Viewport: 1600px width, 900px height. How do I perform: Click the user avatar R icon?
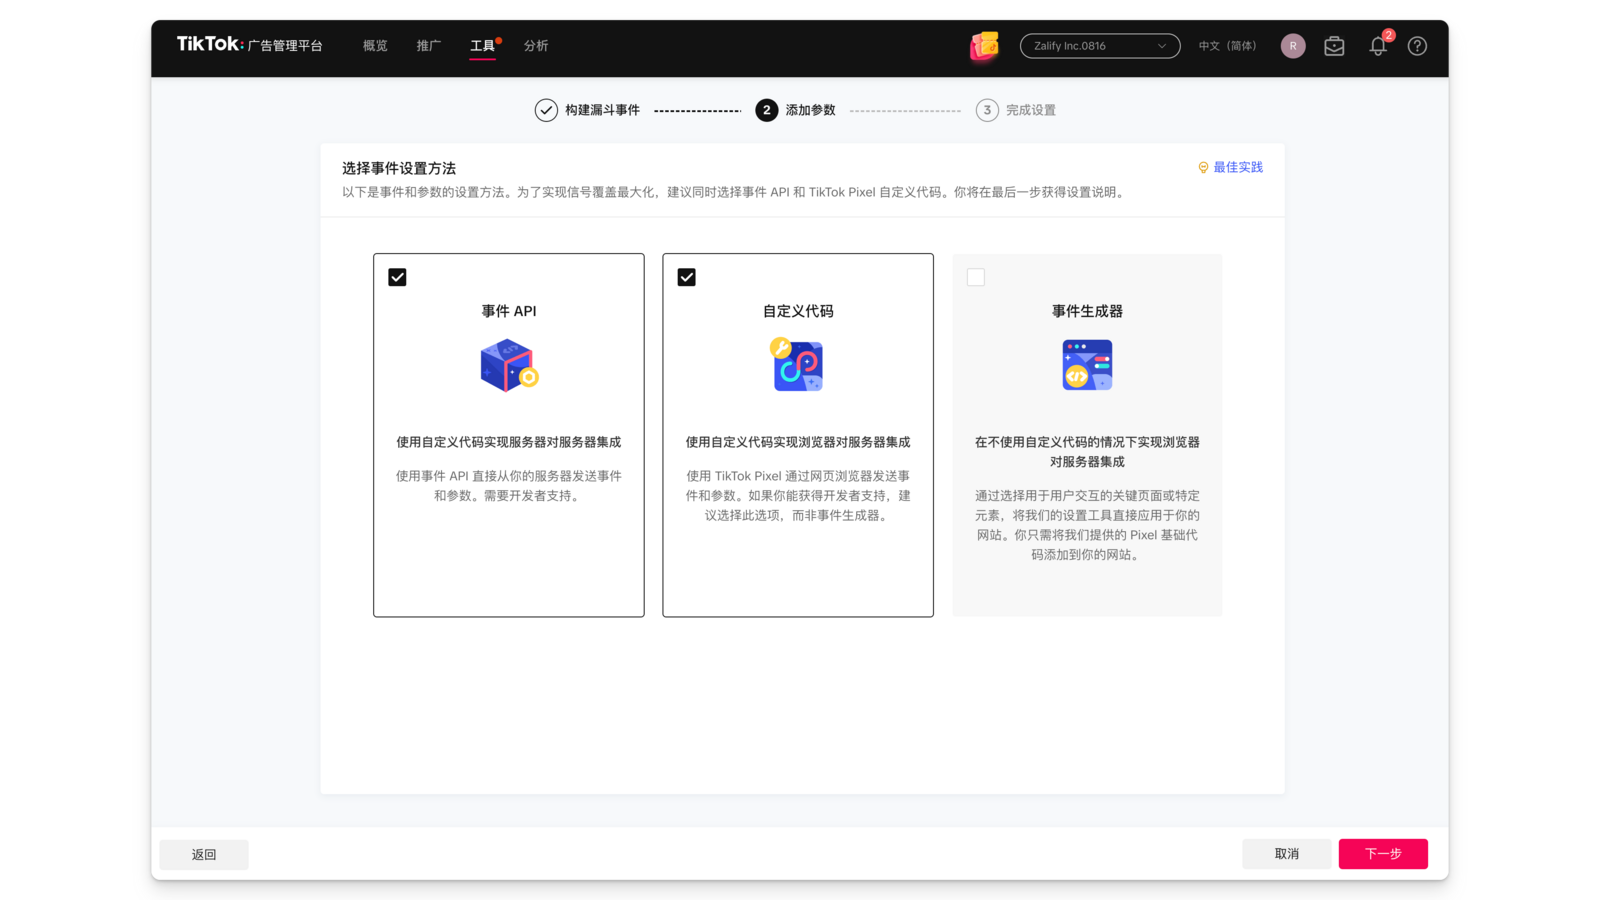tap(1292, 46)
